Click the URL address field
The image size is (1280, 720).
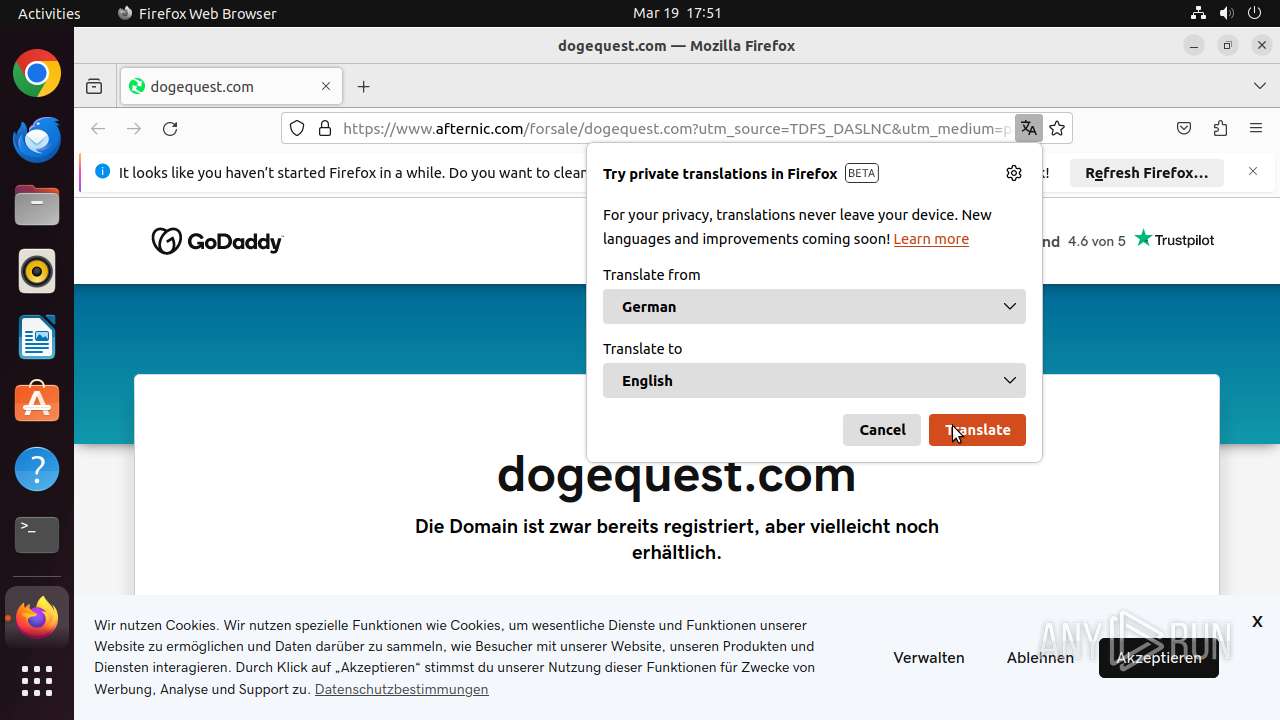(x=676, y=128)
